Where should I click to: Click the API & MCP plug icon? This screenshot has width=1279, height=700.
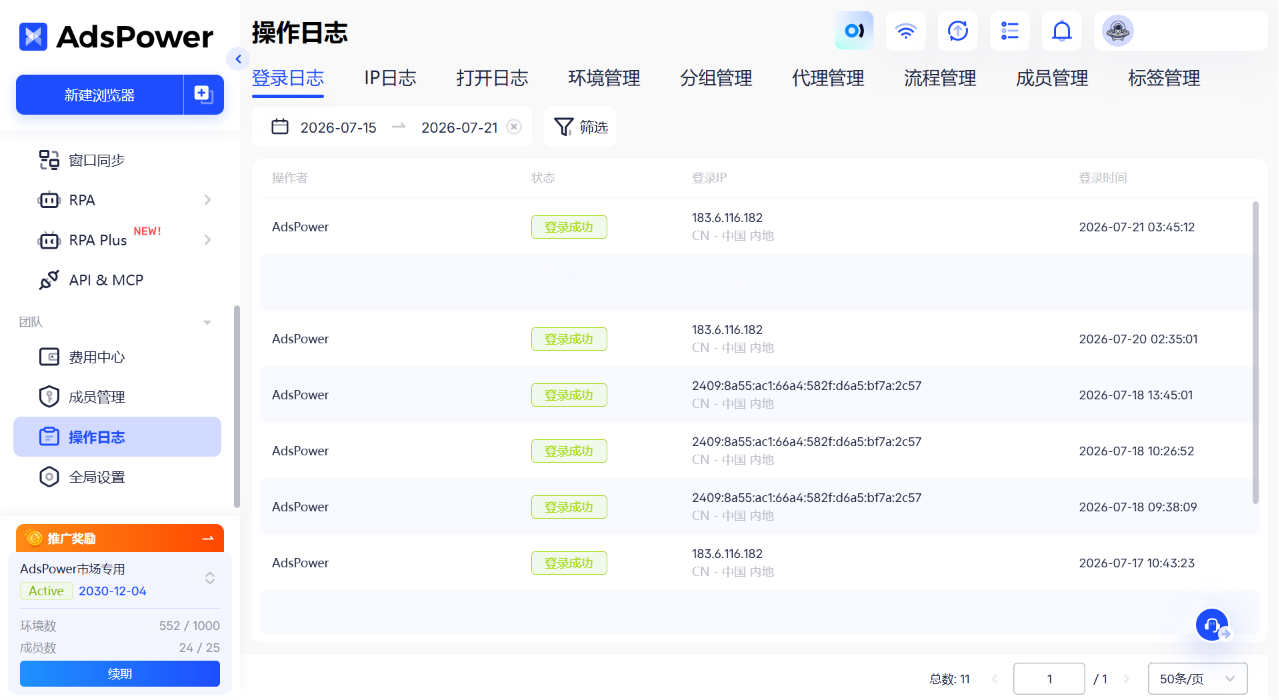(49, 280)
